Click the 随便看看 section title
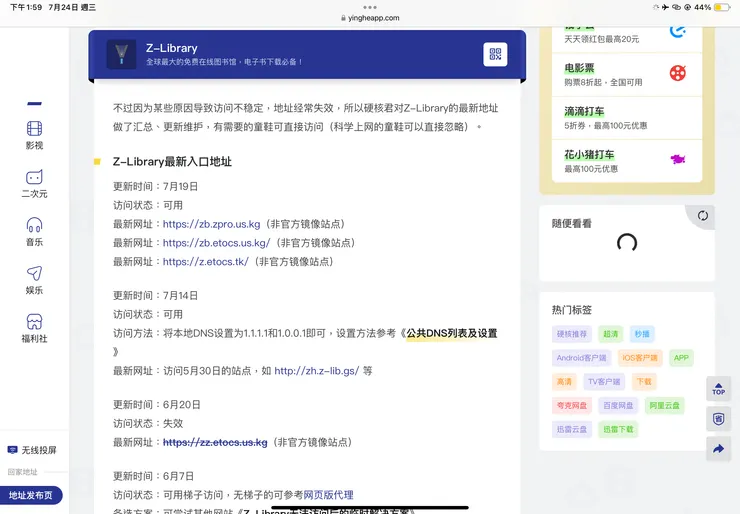This screenshot has height=514, width=740. [572, 224]
